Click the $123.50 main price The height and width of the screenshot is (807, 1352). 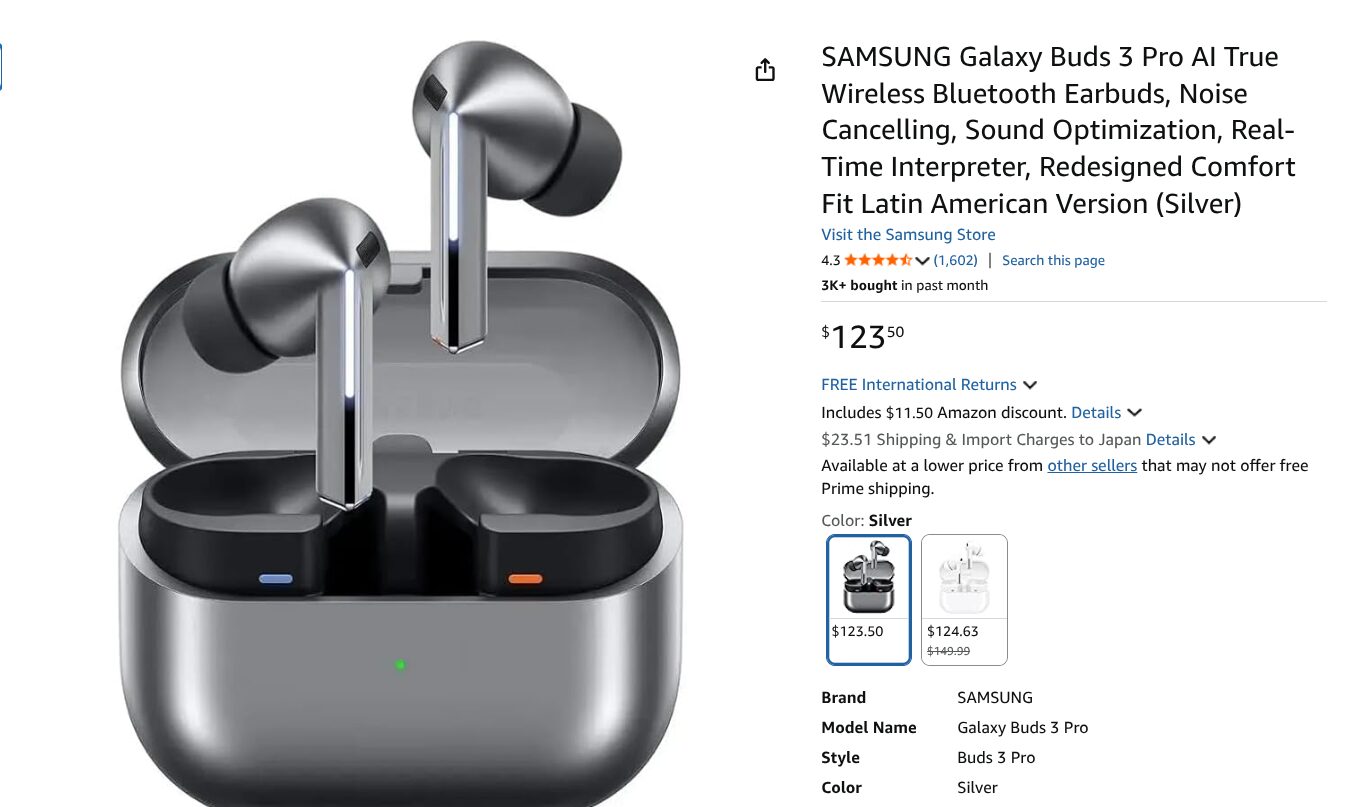coord(862,336)
